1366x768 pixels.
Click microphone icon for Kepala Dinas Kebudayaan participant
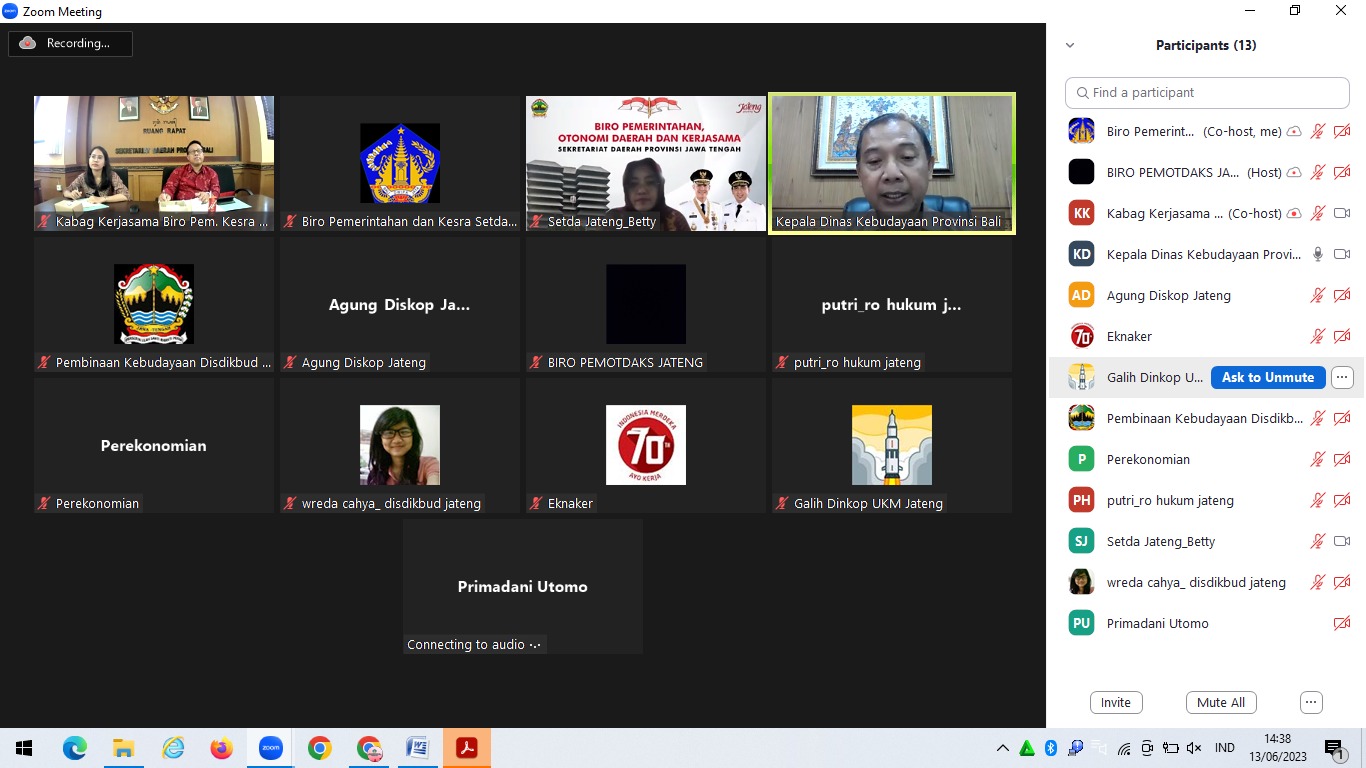pyautogui.click(x=1318, y=254)
